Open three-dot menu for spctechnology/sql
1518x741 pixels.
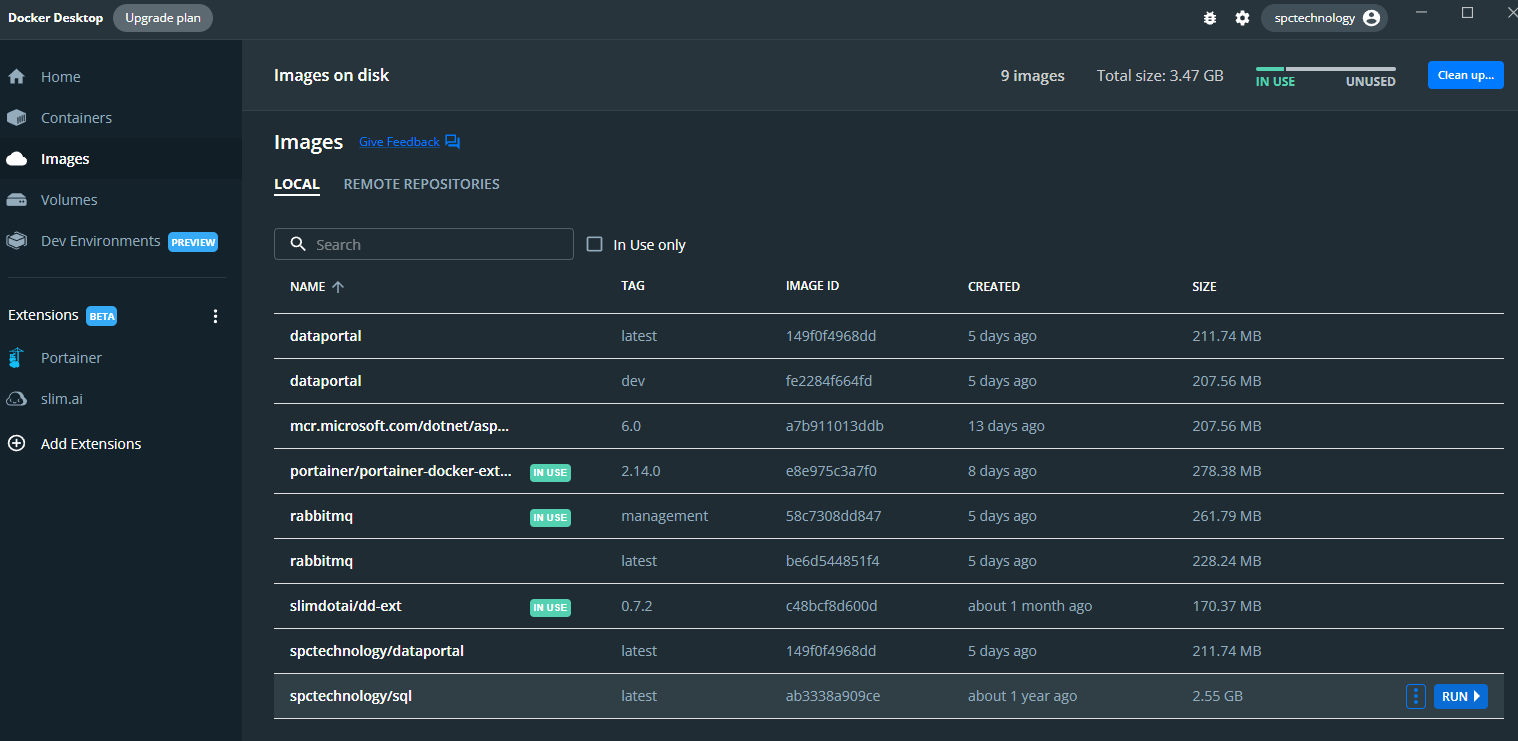[1415, 696]
